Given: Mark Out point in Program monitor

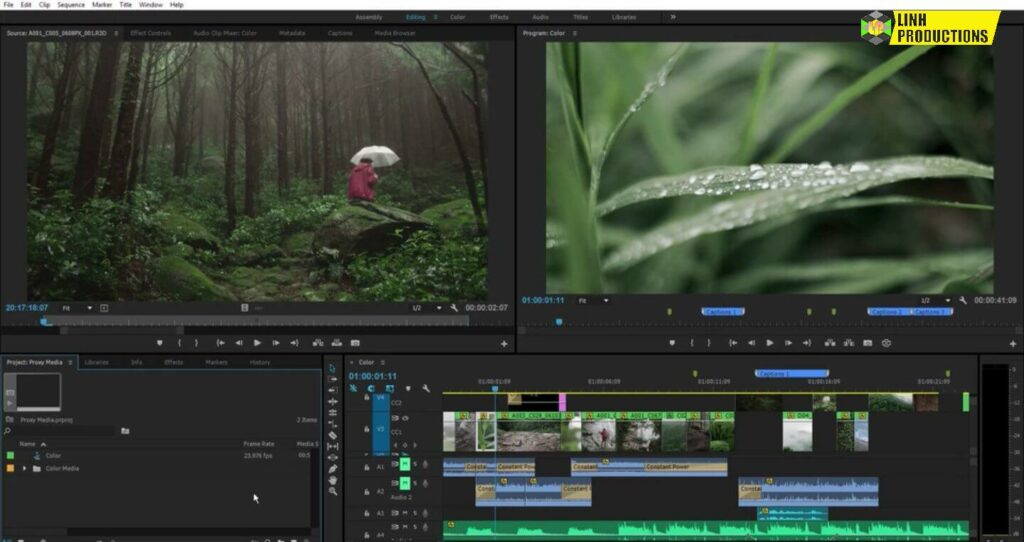Looking at the screenshot, I should (709, 343).
